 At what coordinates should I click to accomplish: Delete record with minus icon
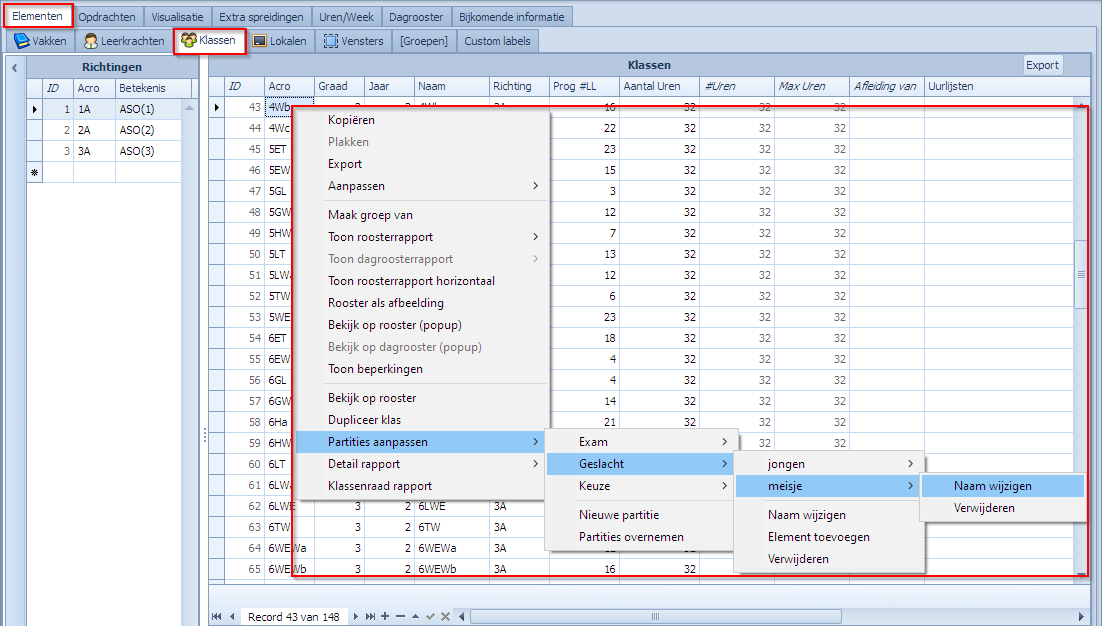click(x=401, y=616)
